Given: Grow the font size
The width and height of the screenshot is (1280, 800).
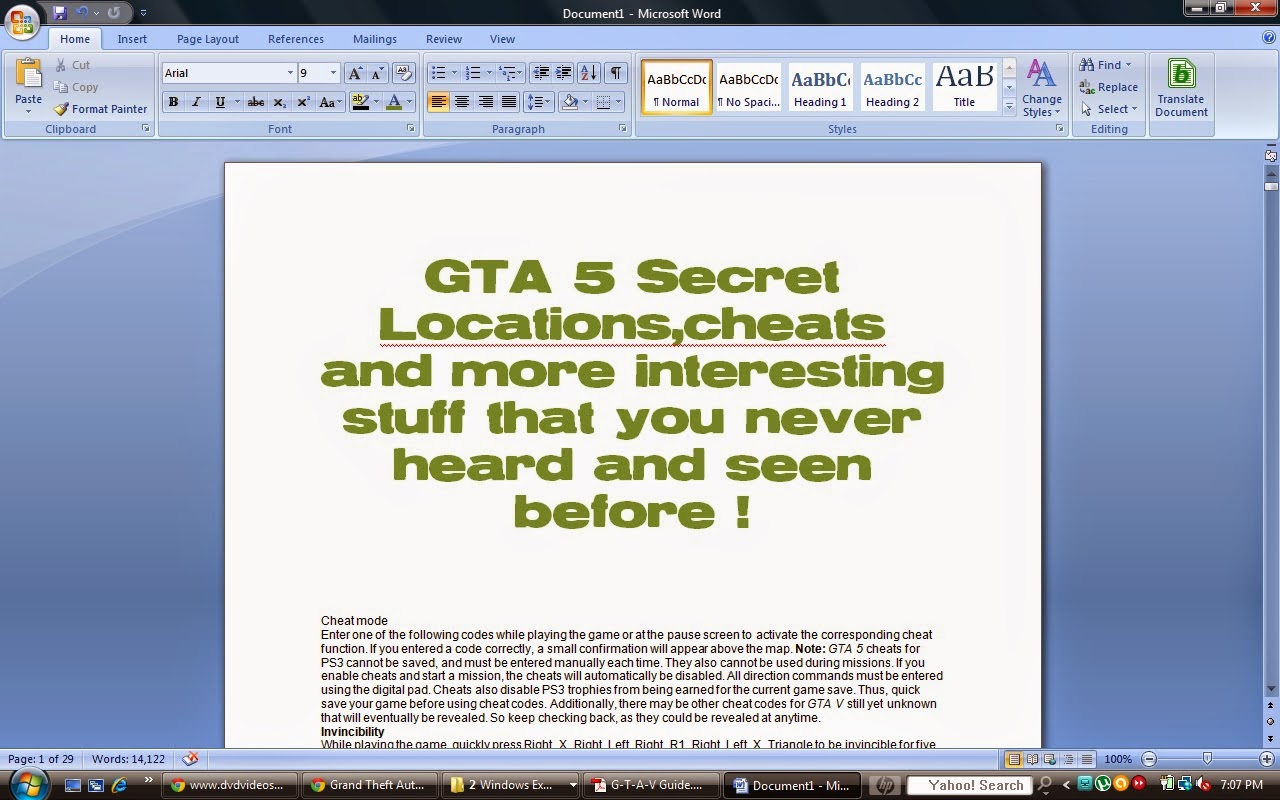Looking at the screenshot, I should coord(355,73).
